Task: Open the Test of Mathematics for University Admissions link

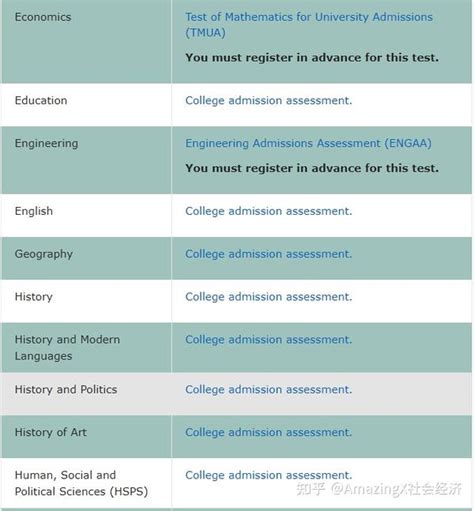Action: click(x=309, y=25)
